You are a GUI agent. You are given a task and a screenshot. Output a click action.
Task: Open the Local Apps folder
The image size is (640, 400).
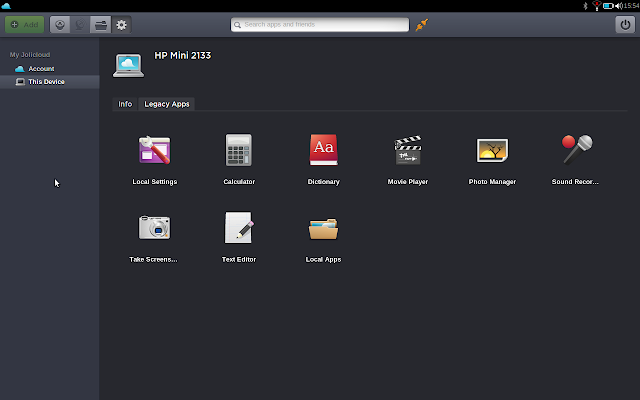[x=323, y=229]
